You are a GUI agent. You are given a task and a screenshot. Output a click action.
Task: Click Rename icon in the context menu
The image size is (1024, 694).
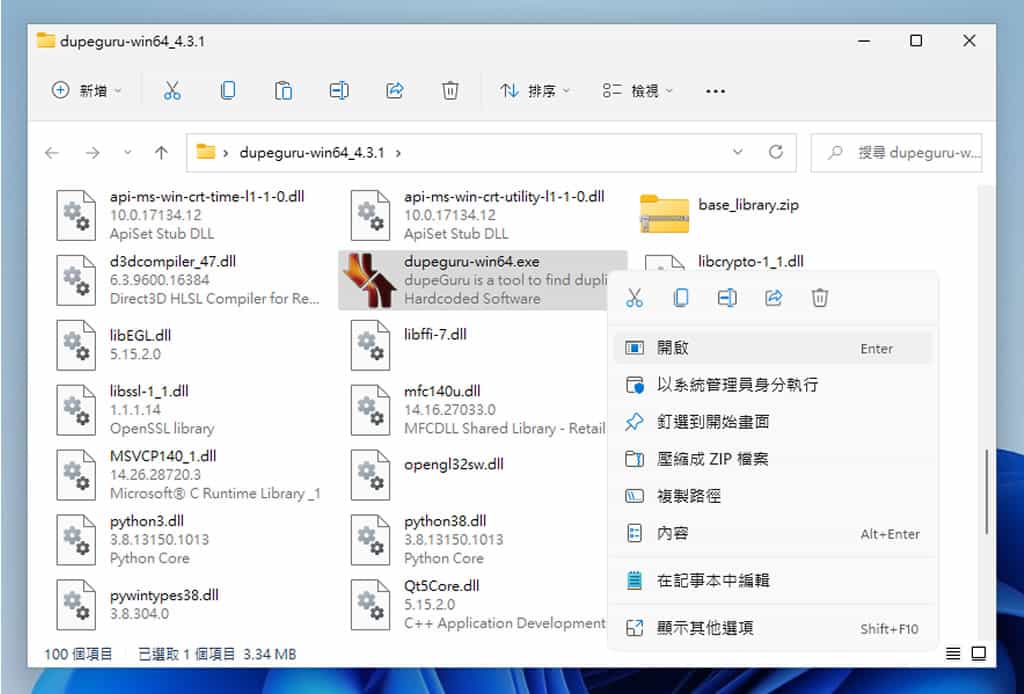pos(727,298)
